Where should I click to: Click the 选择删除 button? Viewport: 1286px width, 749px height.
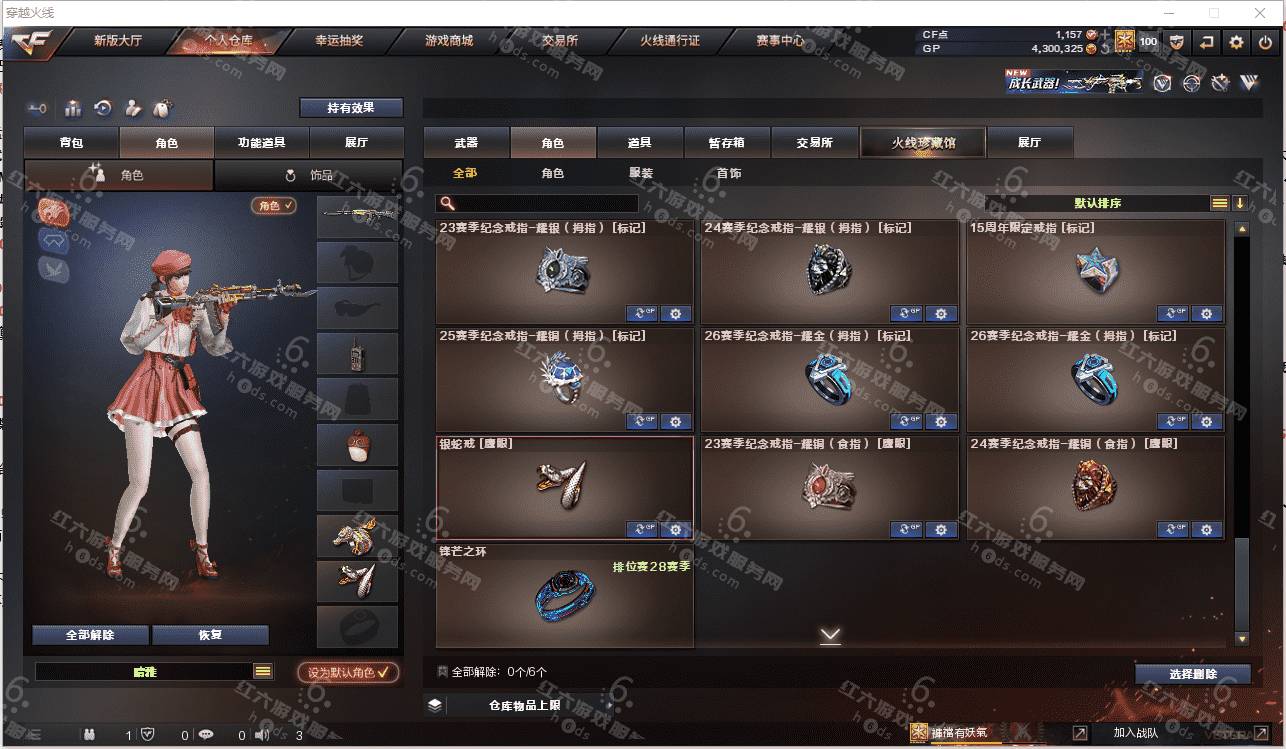(x=1193, y=674)
